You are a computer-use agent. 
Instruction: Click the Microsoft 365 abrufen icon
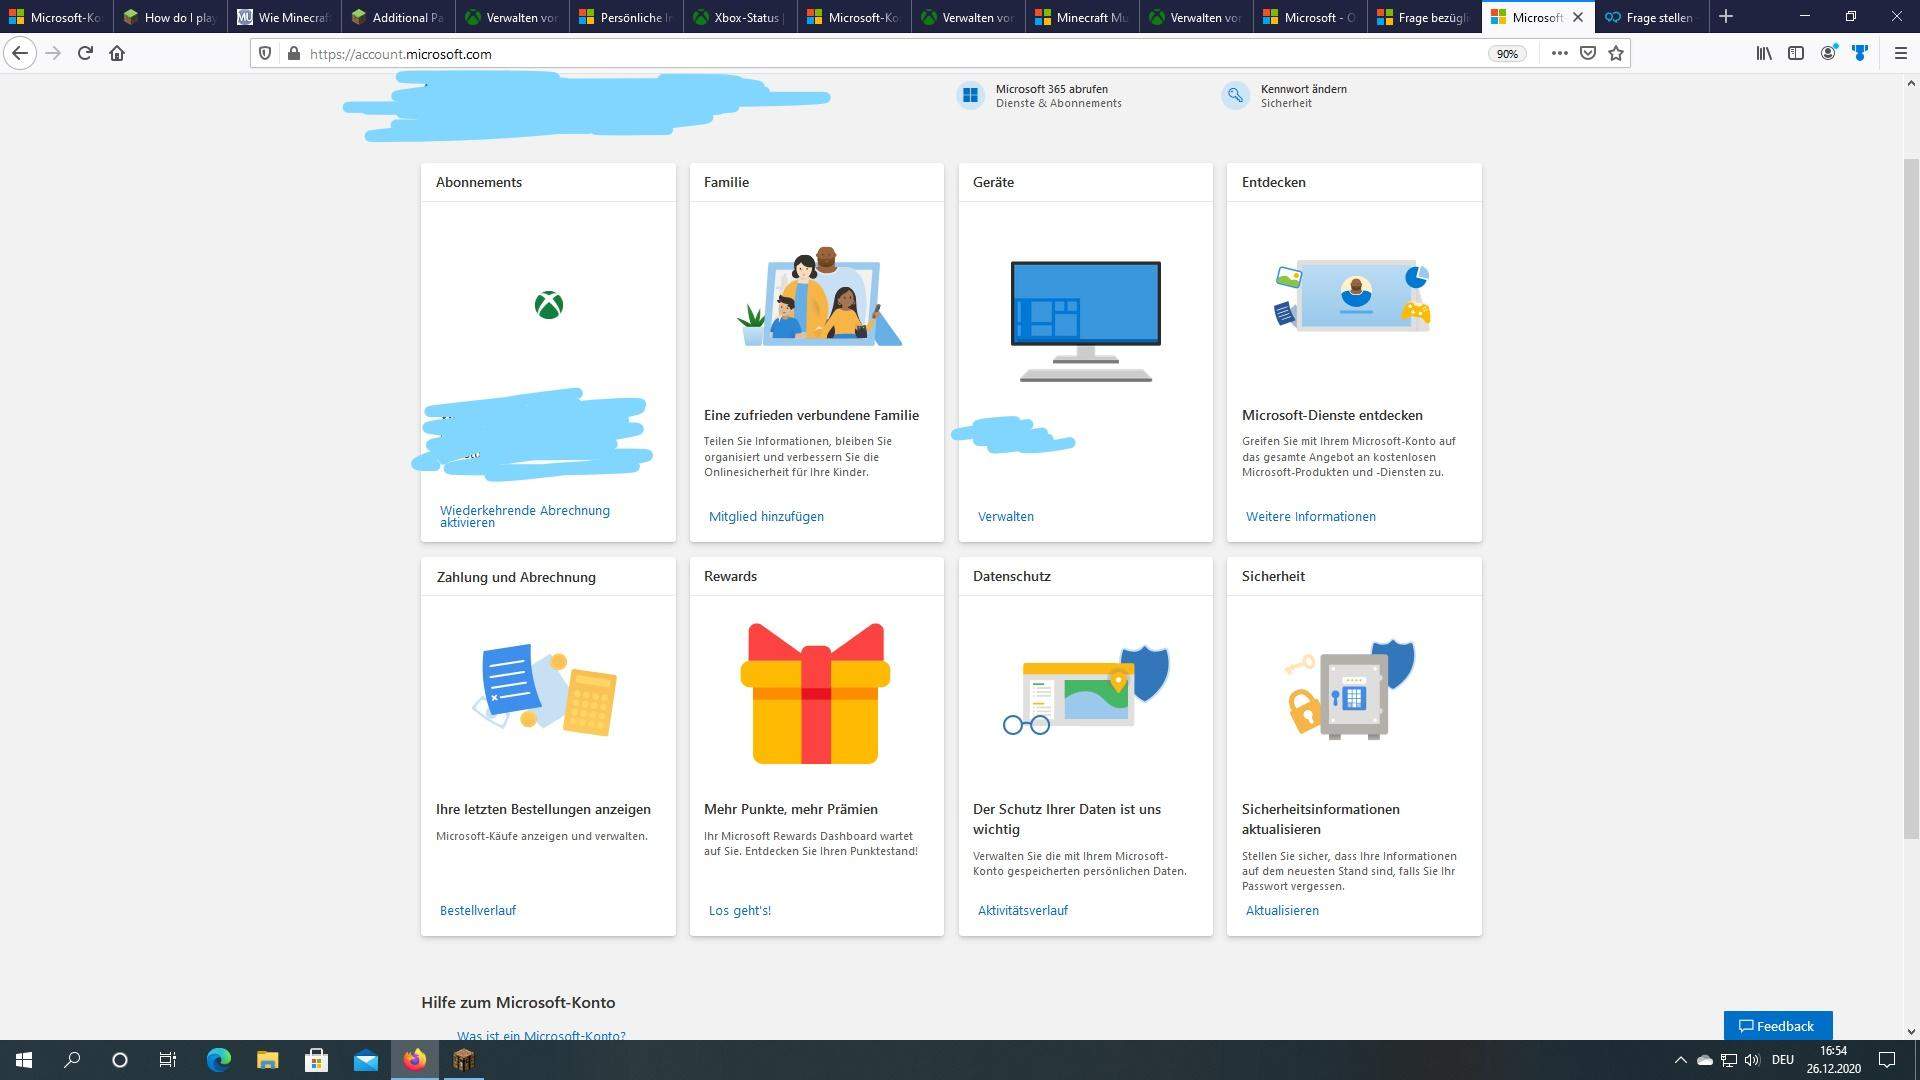970,95
